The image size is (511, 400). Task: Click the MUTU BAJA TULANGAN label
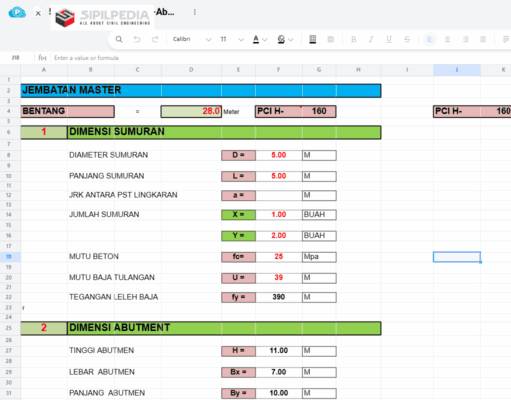click(x=112, y=278)
